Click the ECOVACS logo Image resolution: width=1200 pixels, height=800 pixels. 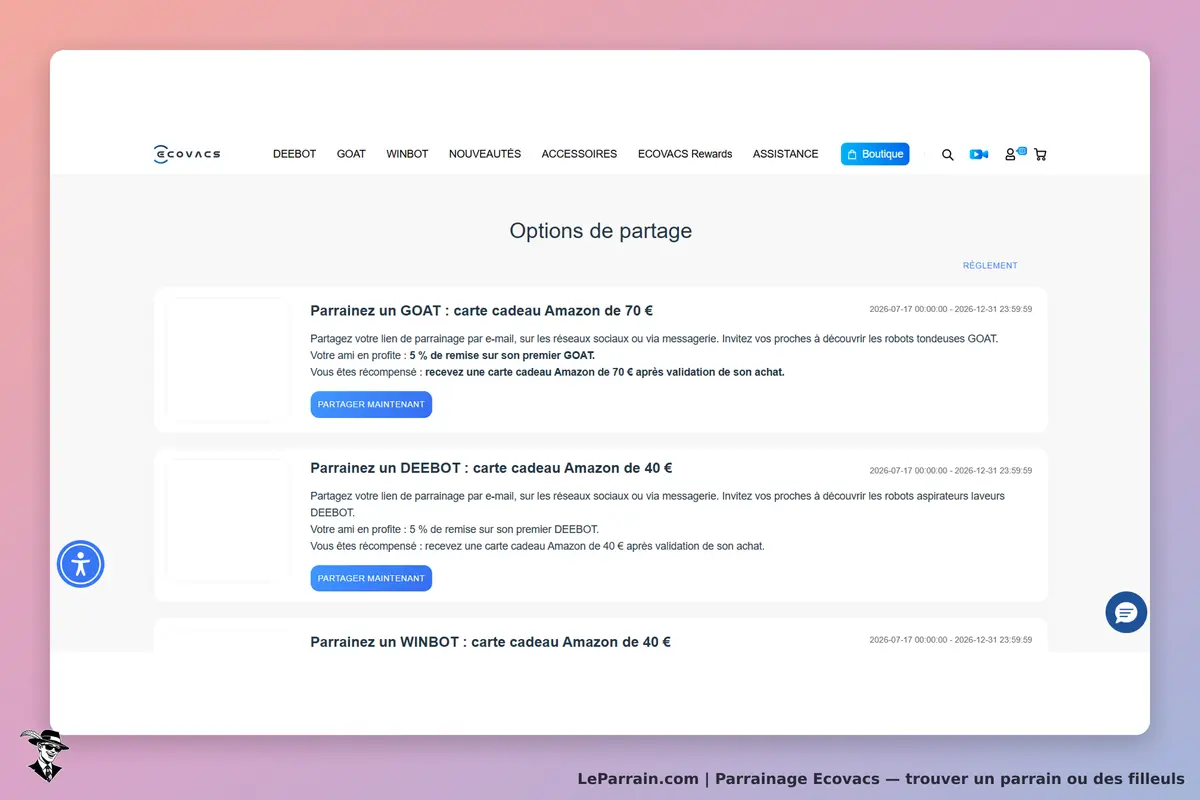pyautogui.click(x=187, y=154)
